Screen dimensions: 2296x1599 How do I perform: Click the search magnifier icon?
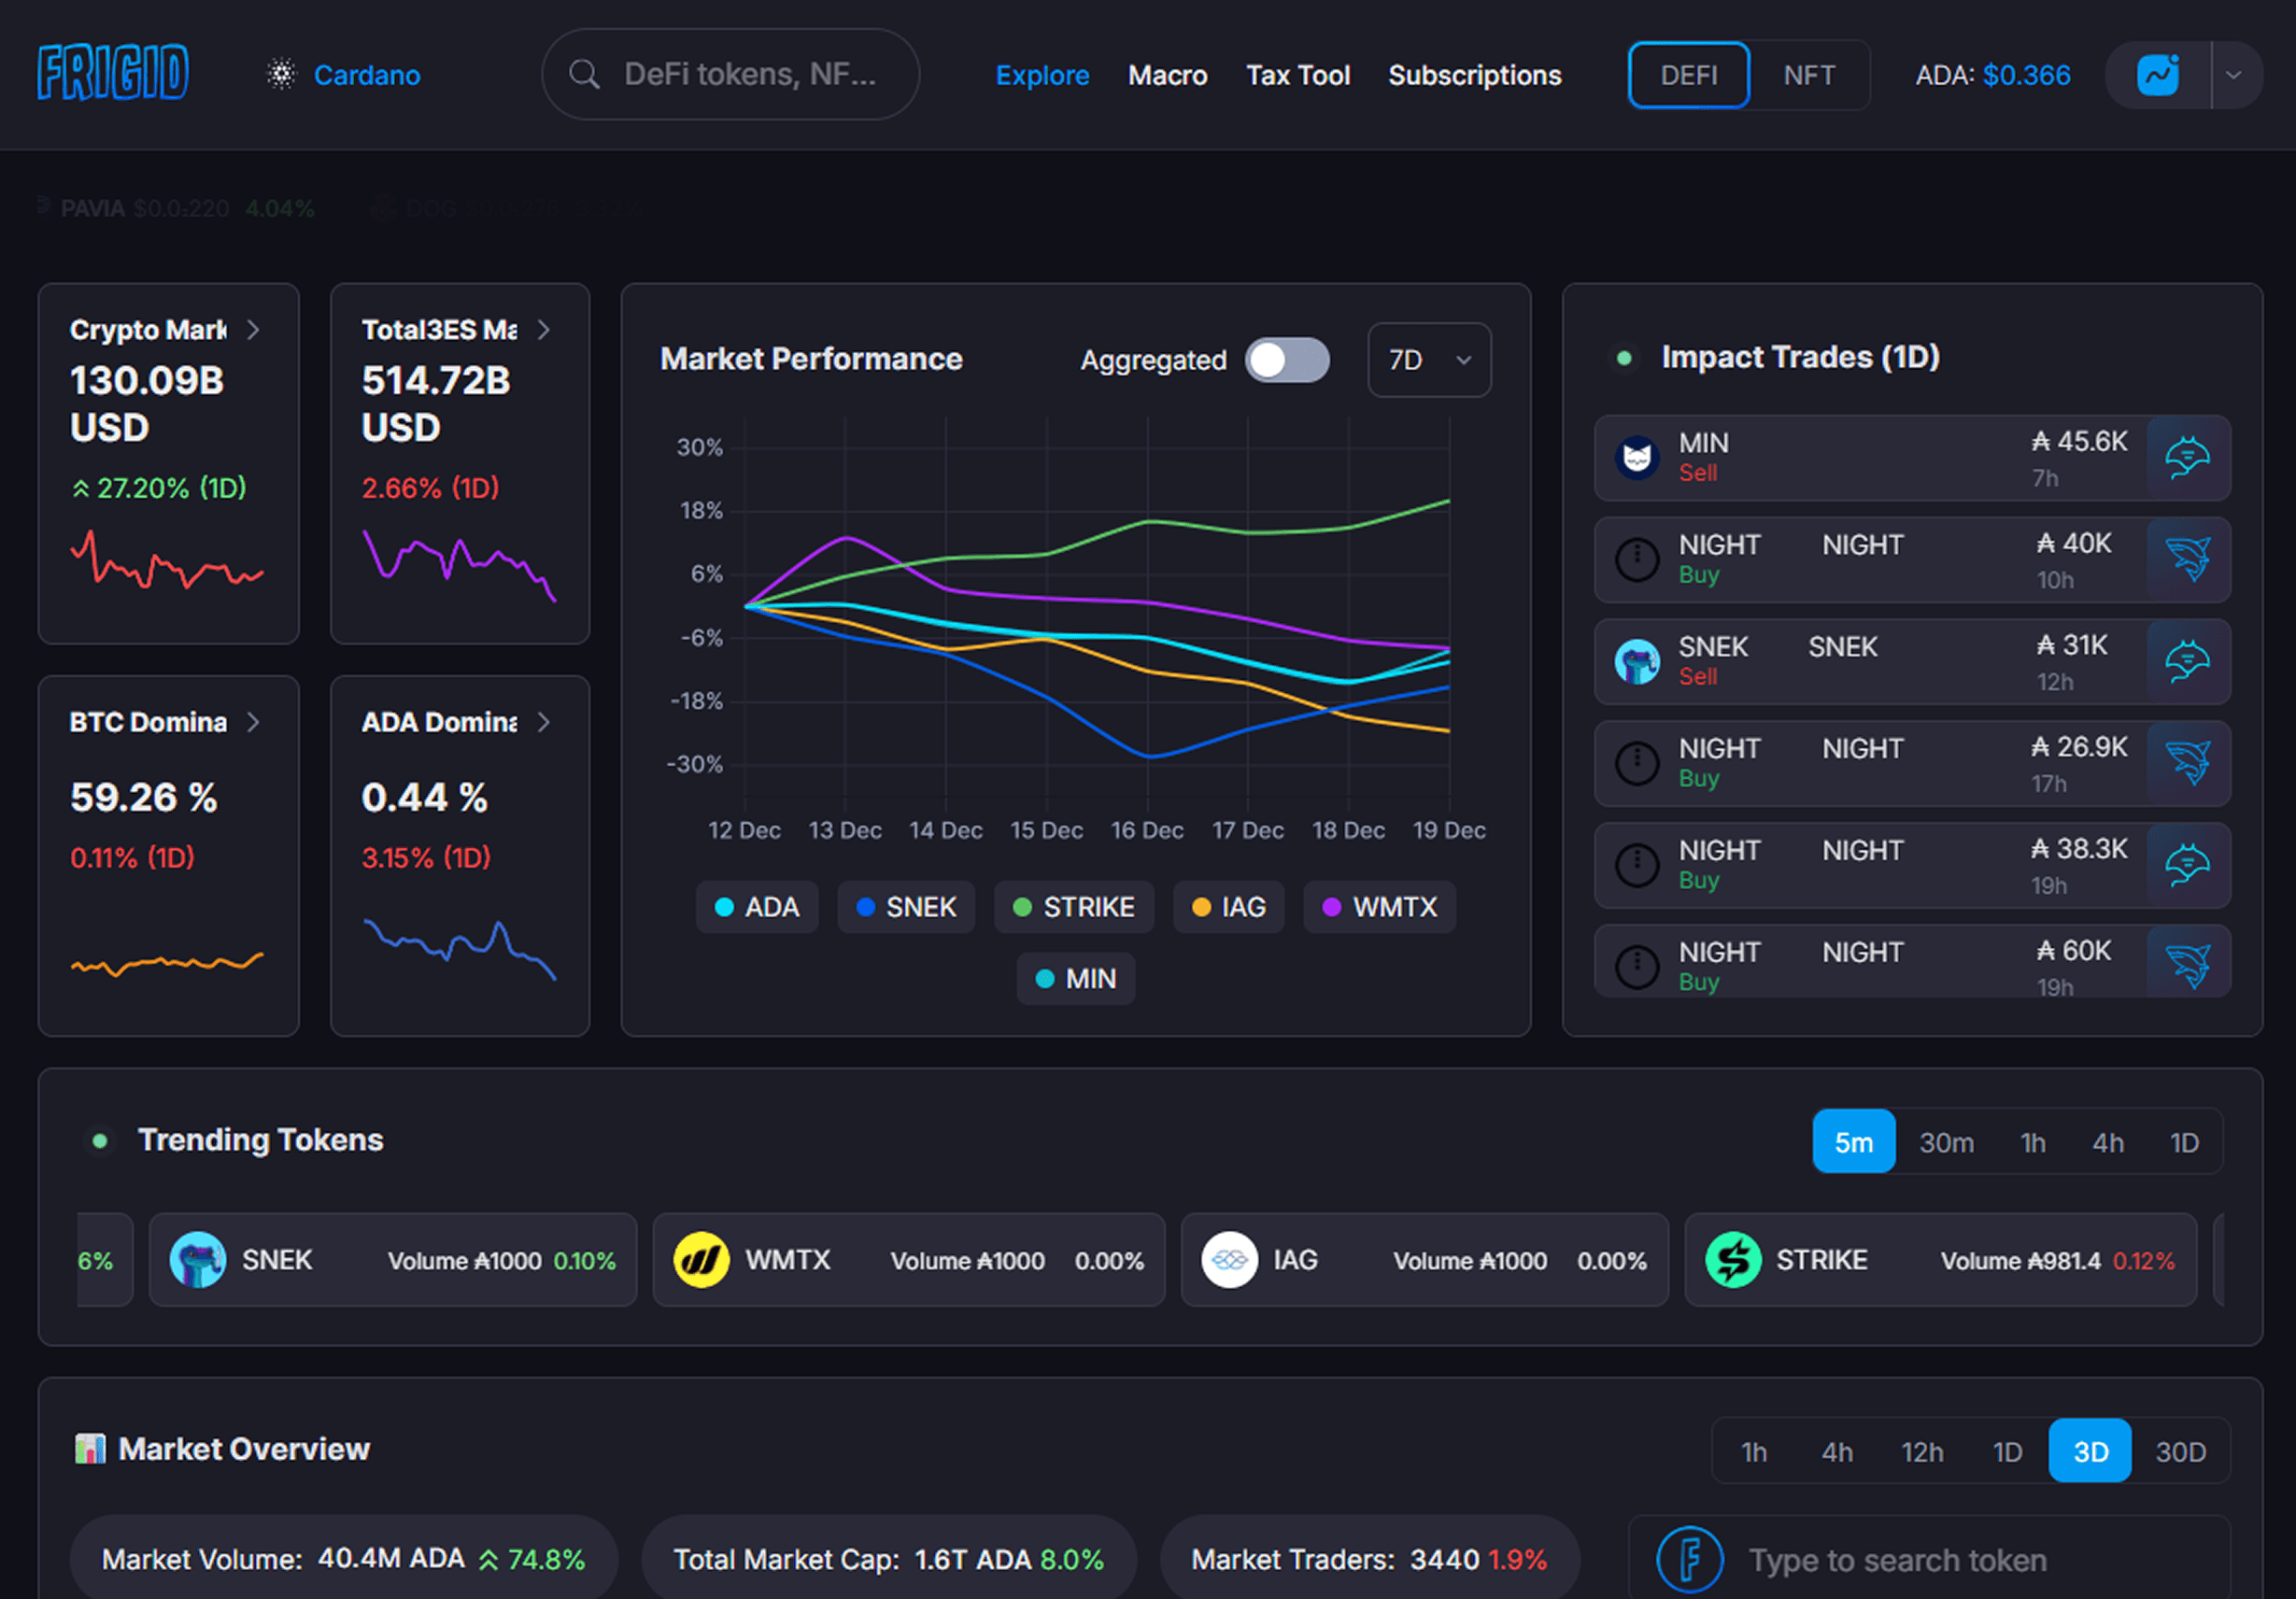click(584, 75)
